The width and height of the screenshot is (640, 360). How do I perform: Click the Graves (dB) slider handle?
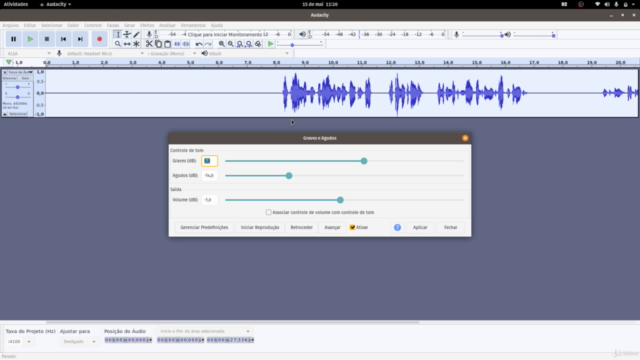click(x=364, y=161)
